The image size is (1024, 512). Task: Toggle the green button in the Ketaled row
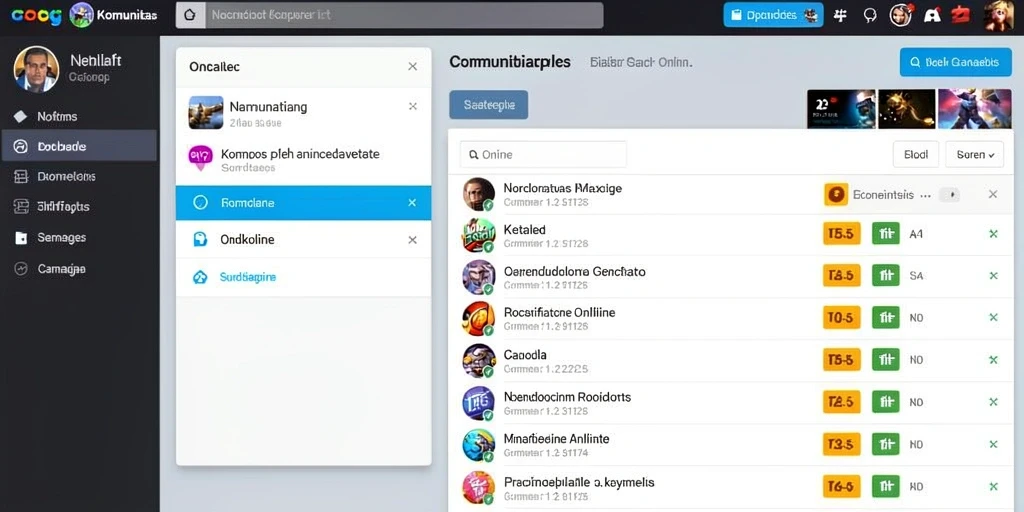(886, 233)
